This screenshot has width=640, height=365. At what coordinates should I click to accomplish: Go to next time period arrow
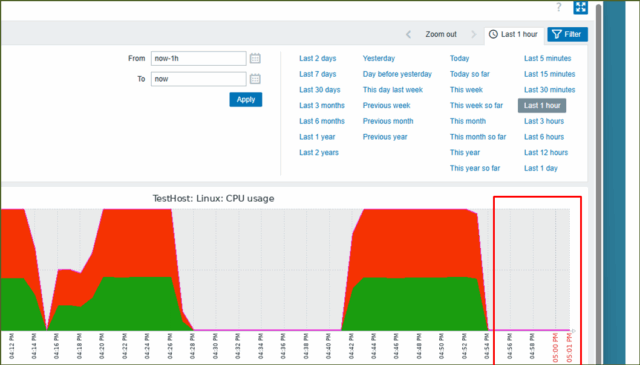[473, 34]
